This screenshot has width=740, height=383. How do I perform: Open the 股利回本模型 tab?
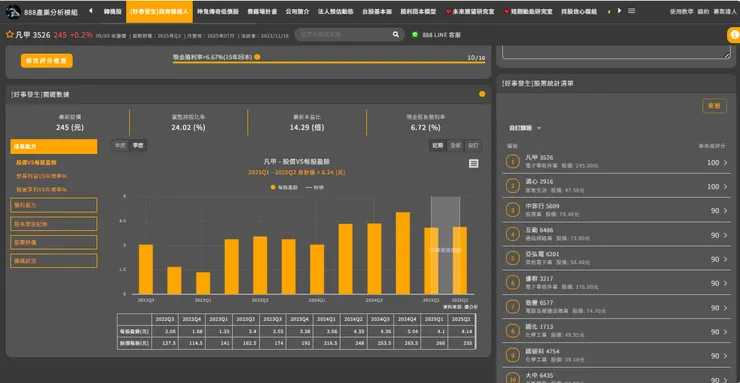coord(418,11)
